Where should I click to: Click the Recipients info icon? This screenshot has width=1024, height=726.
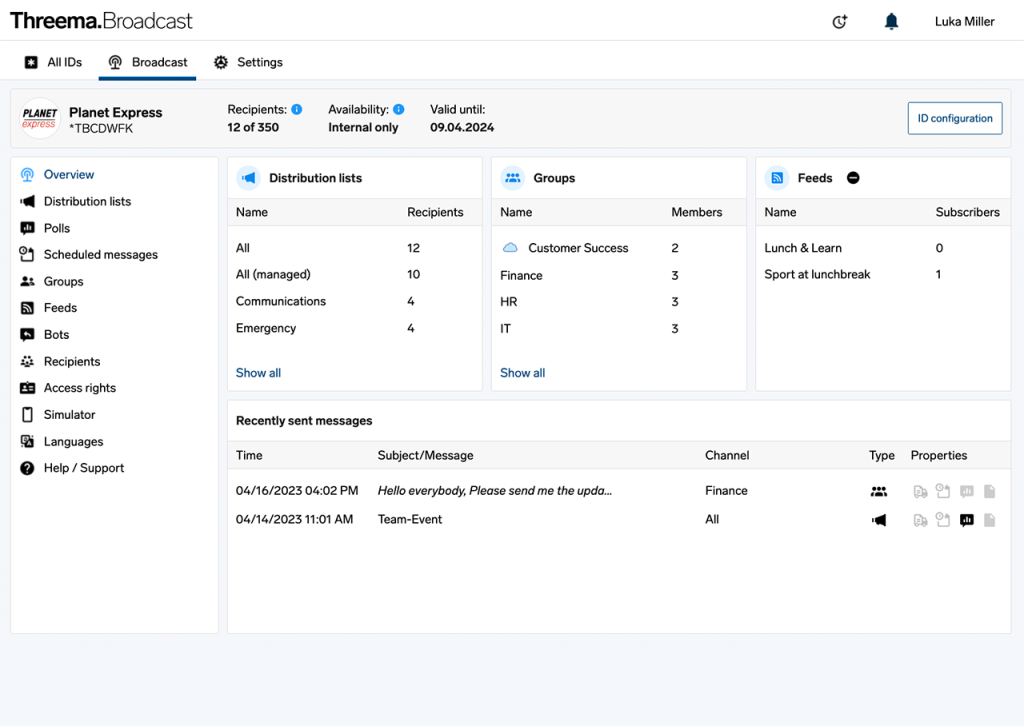coord(296,110)
